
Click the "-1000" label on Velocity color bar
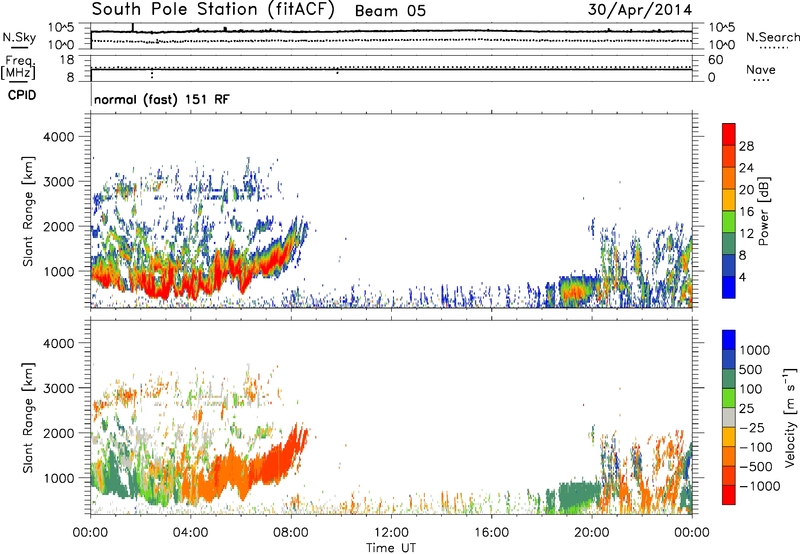point(759,486)
